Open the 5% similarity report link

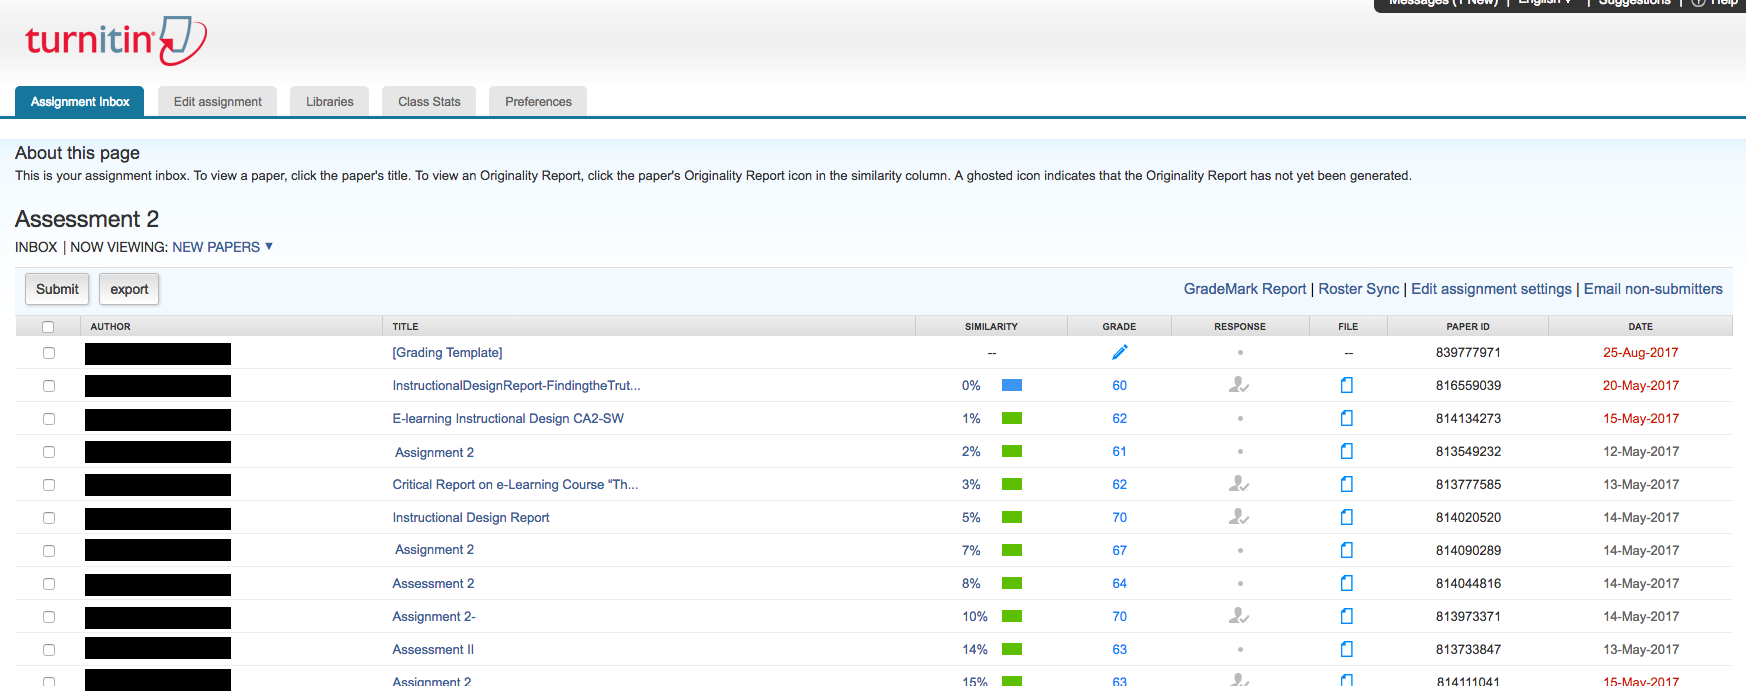[x=971, y=517]
